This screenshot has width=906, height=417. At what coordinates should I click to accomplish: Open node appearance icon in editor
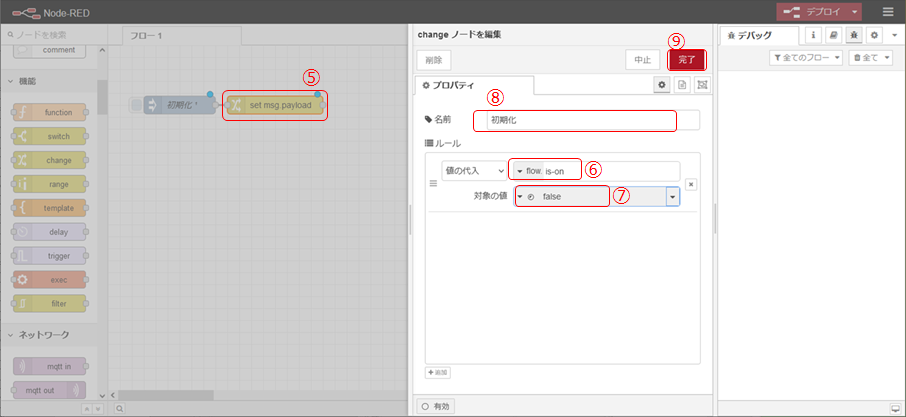coord(701,86)
